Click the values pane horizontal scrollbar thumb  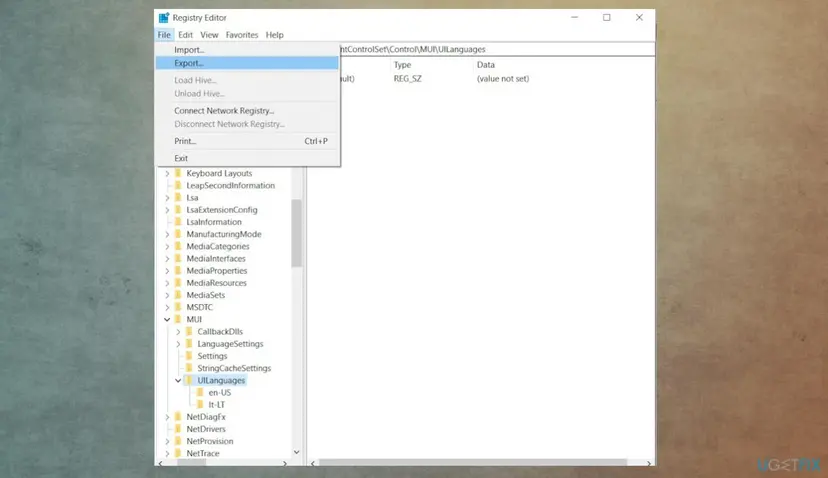(x=473, y=463)
